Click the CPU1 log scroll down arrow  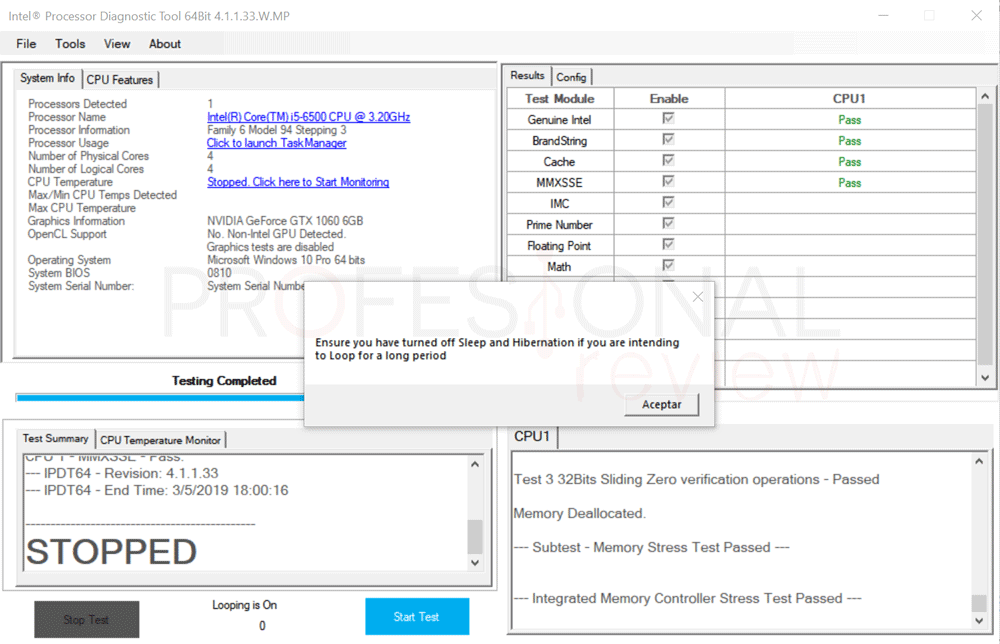[979, 620]
